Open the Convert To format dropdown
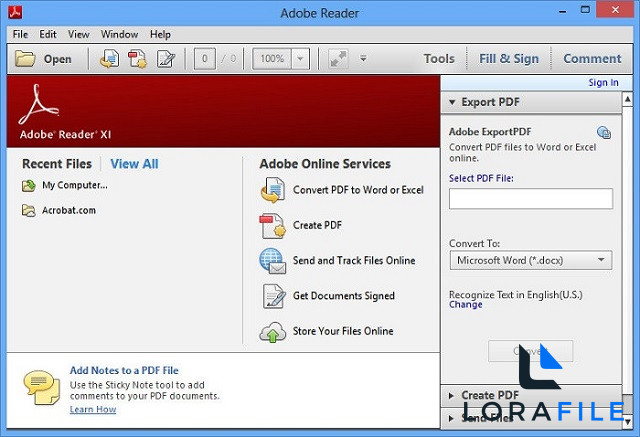The height and width of the screenshot is (437, 640). coord(531,260)
